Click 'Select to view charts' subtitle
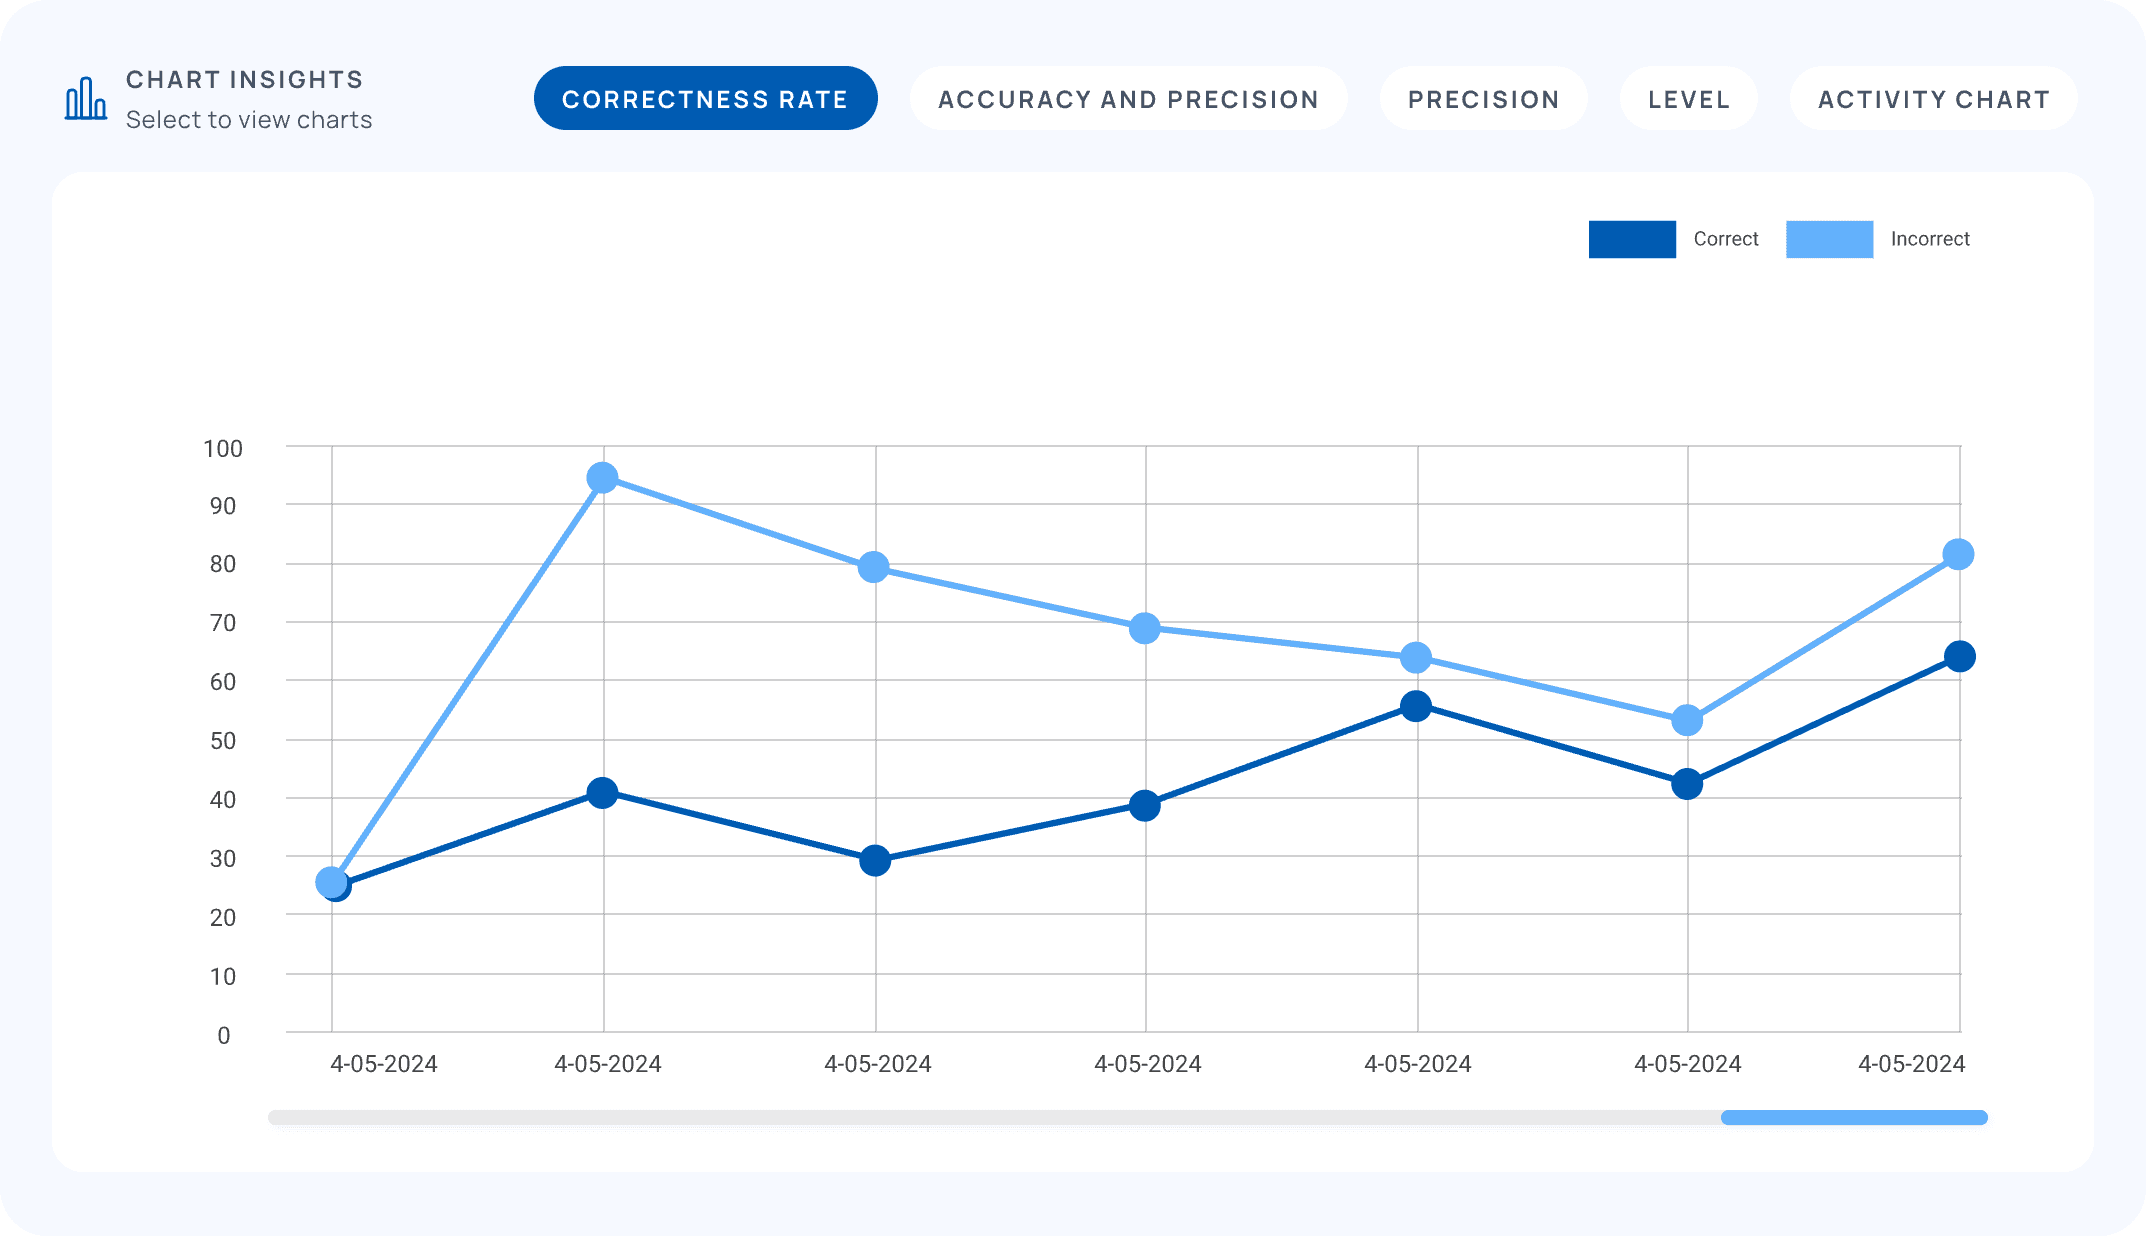The image size is (2146, 1236). click(x=249, y=119)
